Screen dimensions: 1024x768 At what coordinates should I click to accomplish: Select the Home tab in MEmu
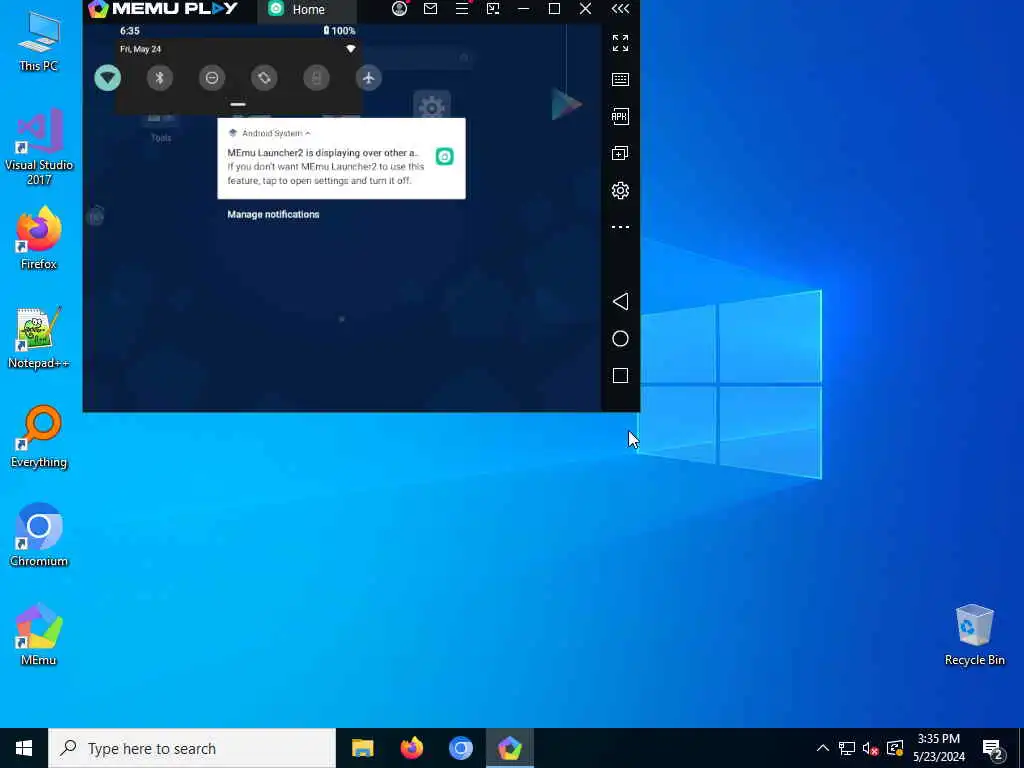coord(306,10)
